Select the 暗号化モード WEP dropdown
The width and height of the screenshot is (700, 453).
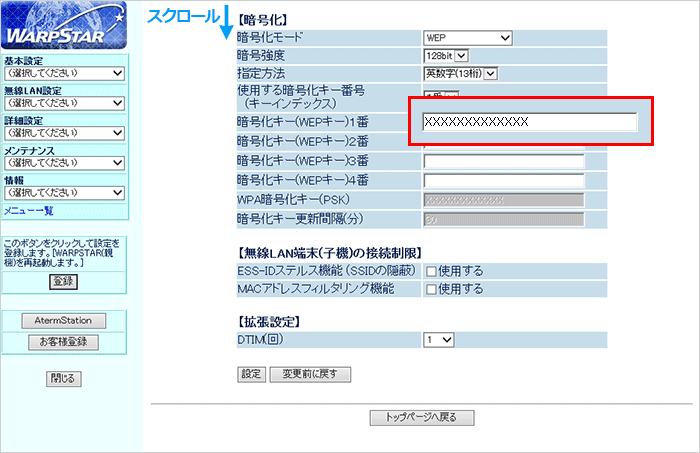pyautogui.click(x=467, y=38)
